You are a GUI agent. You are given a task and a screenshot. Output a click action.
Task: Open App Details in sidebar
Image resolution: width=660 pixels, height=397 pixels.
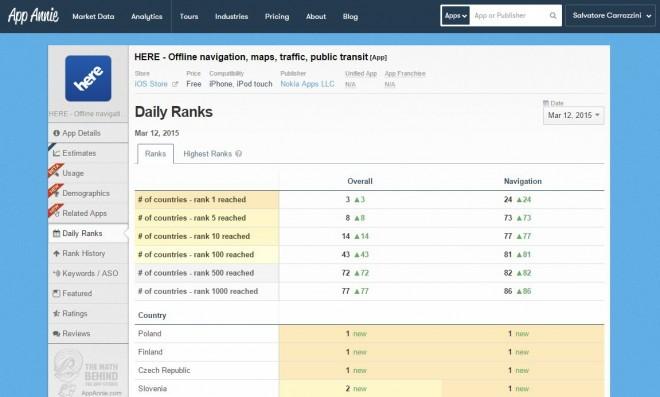[x=88, y=133]
